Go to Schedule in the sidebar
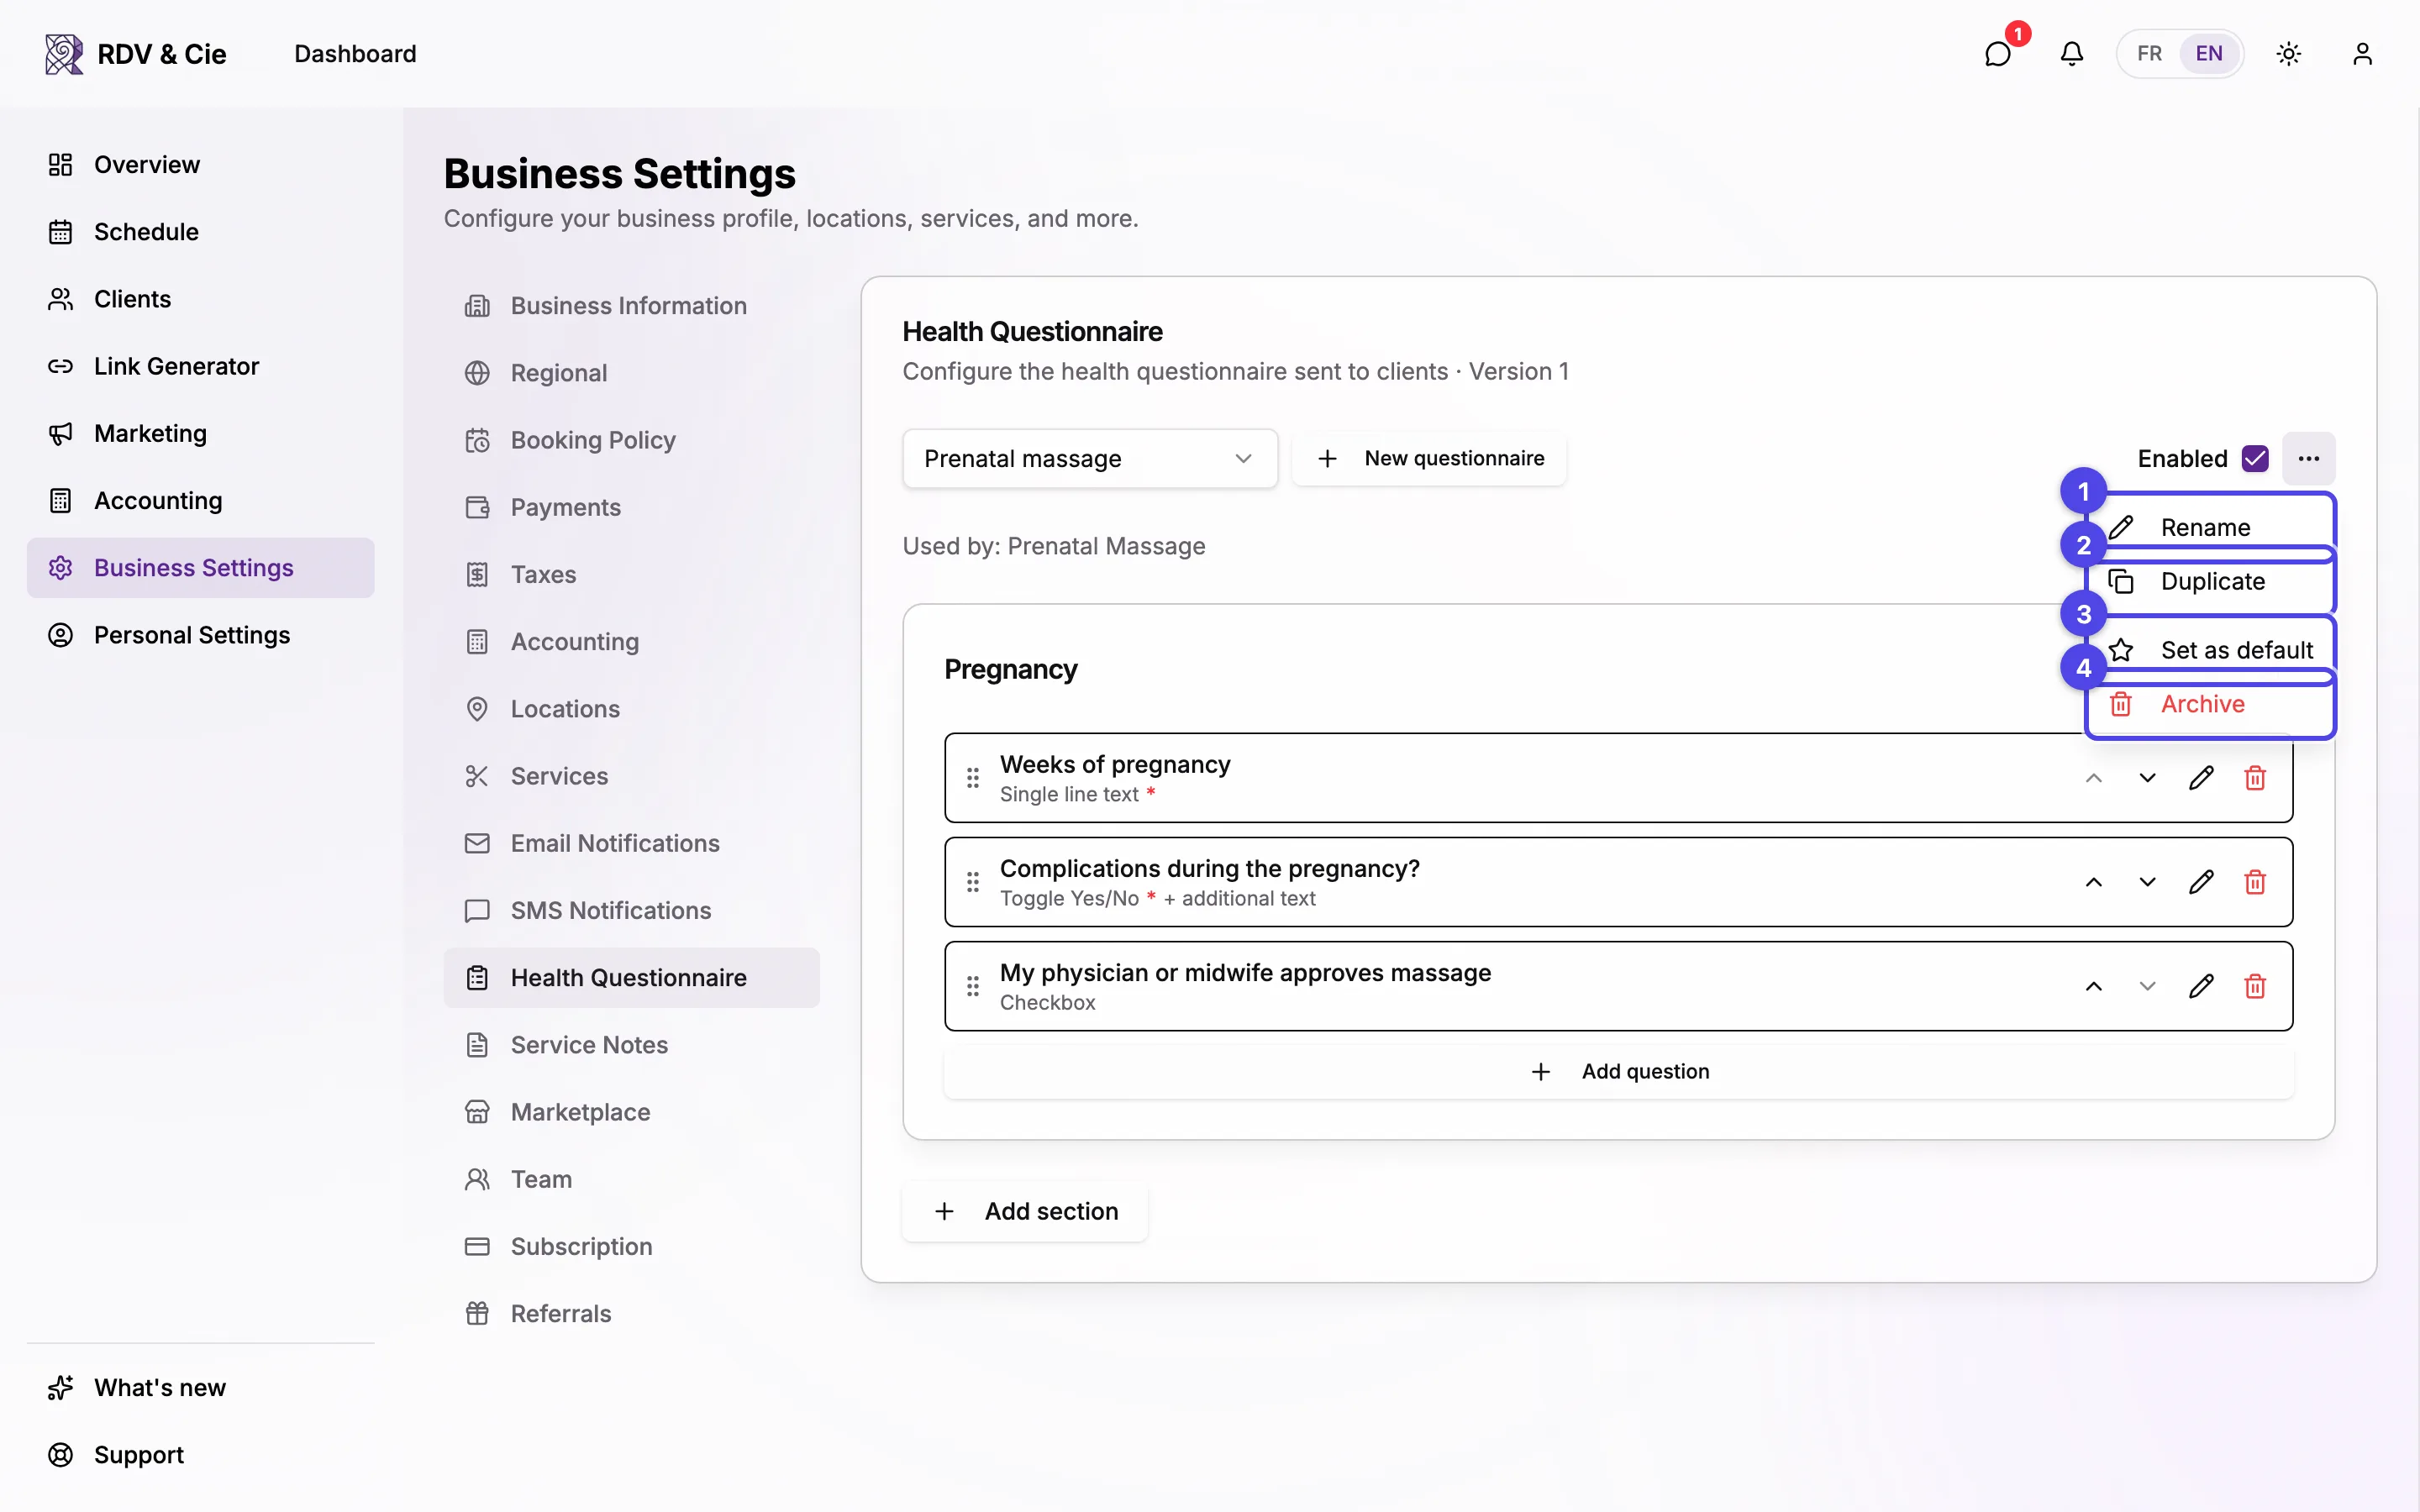2420x1512 pixels. (201, 232)
